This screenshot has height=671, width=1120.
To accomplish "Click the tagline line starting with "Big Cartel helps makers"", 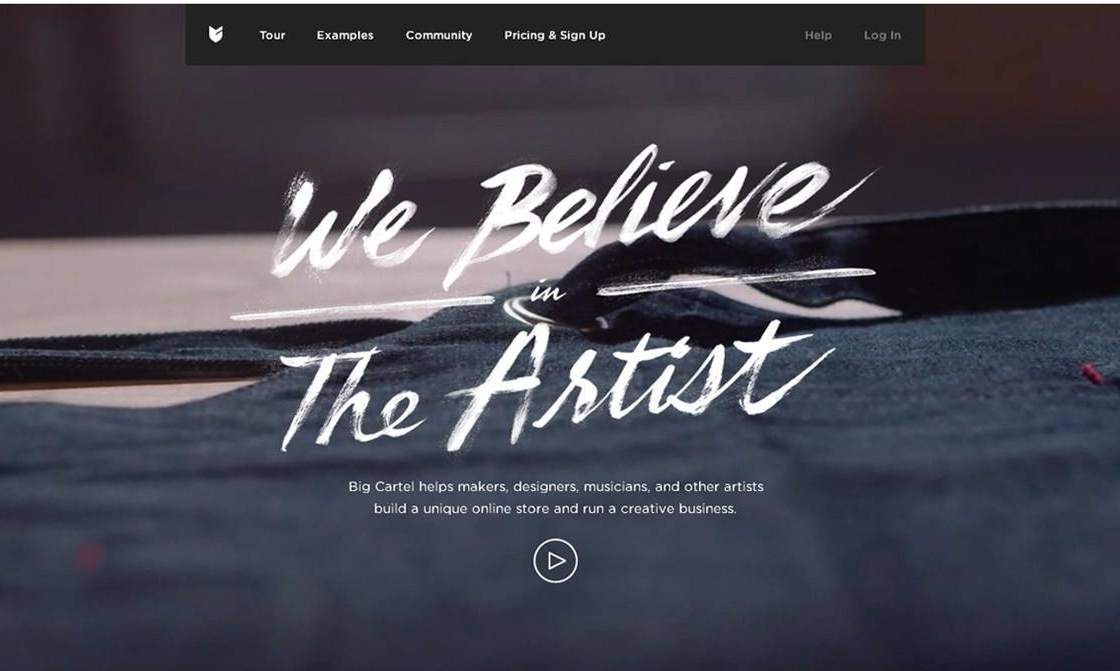I will pos(556,487).
